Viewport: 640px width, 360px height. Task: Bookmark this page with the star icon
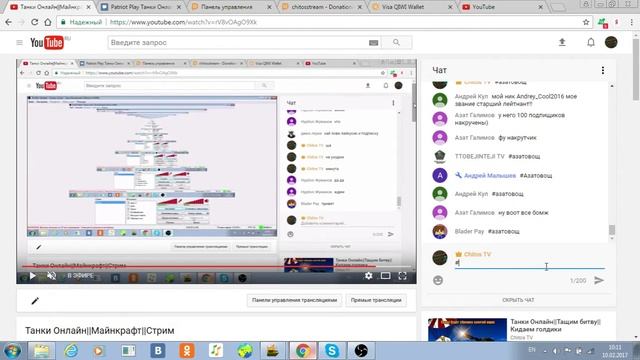[586, 22]
